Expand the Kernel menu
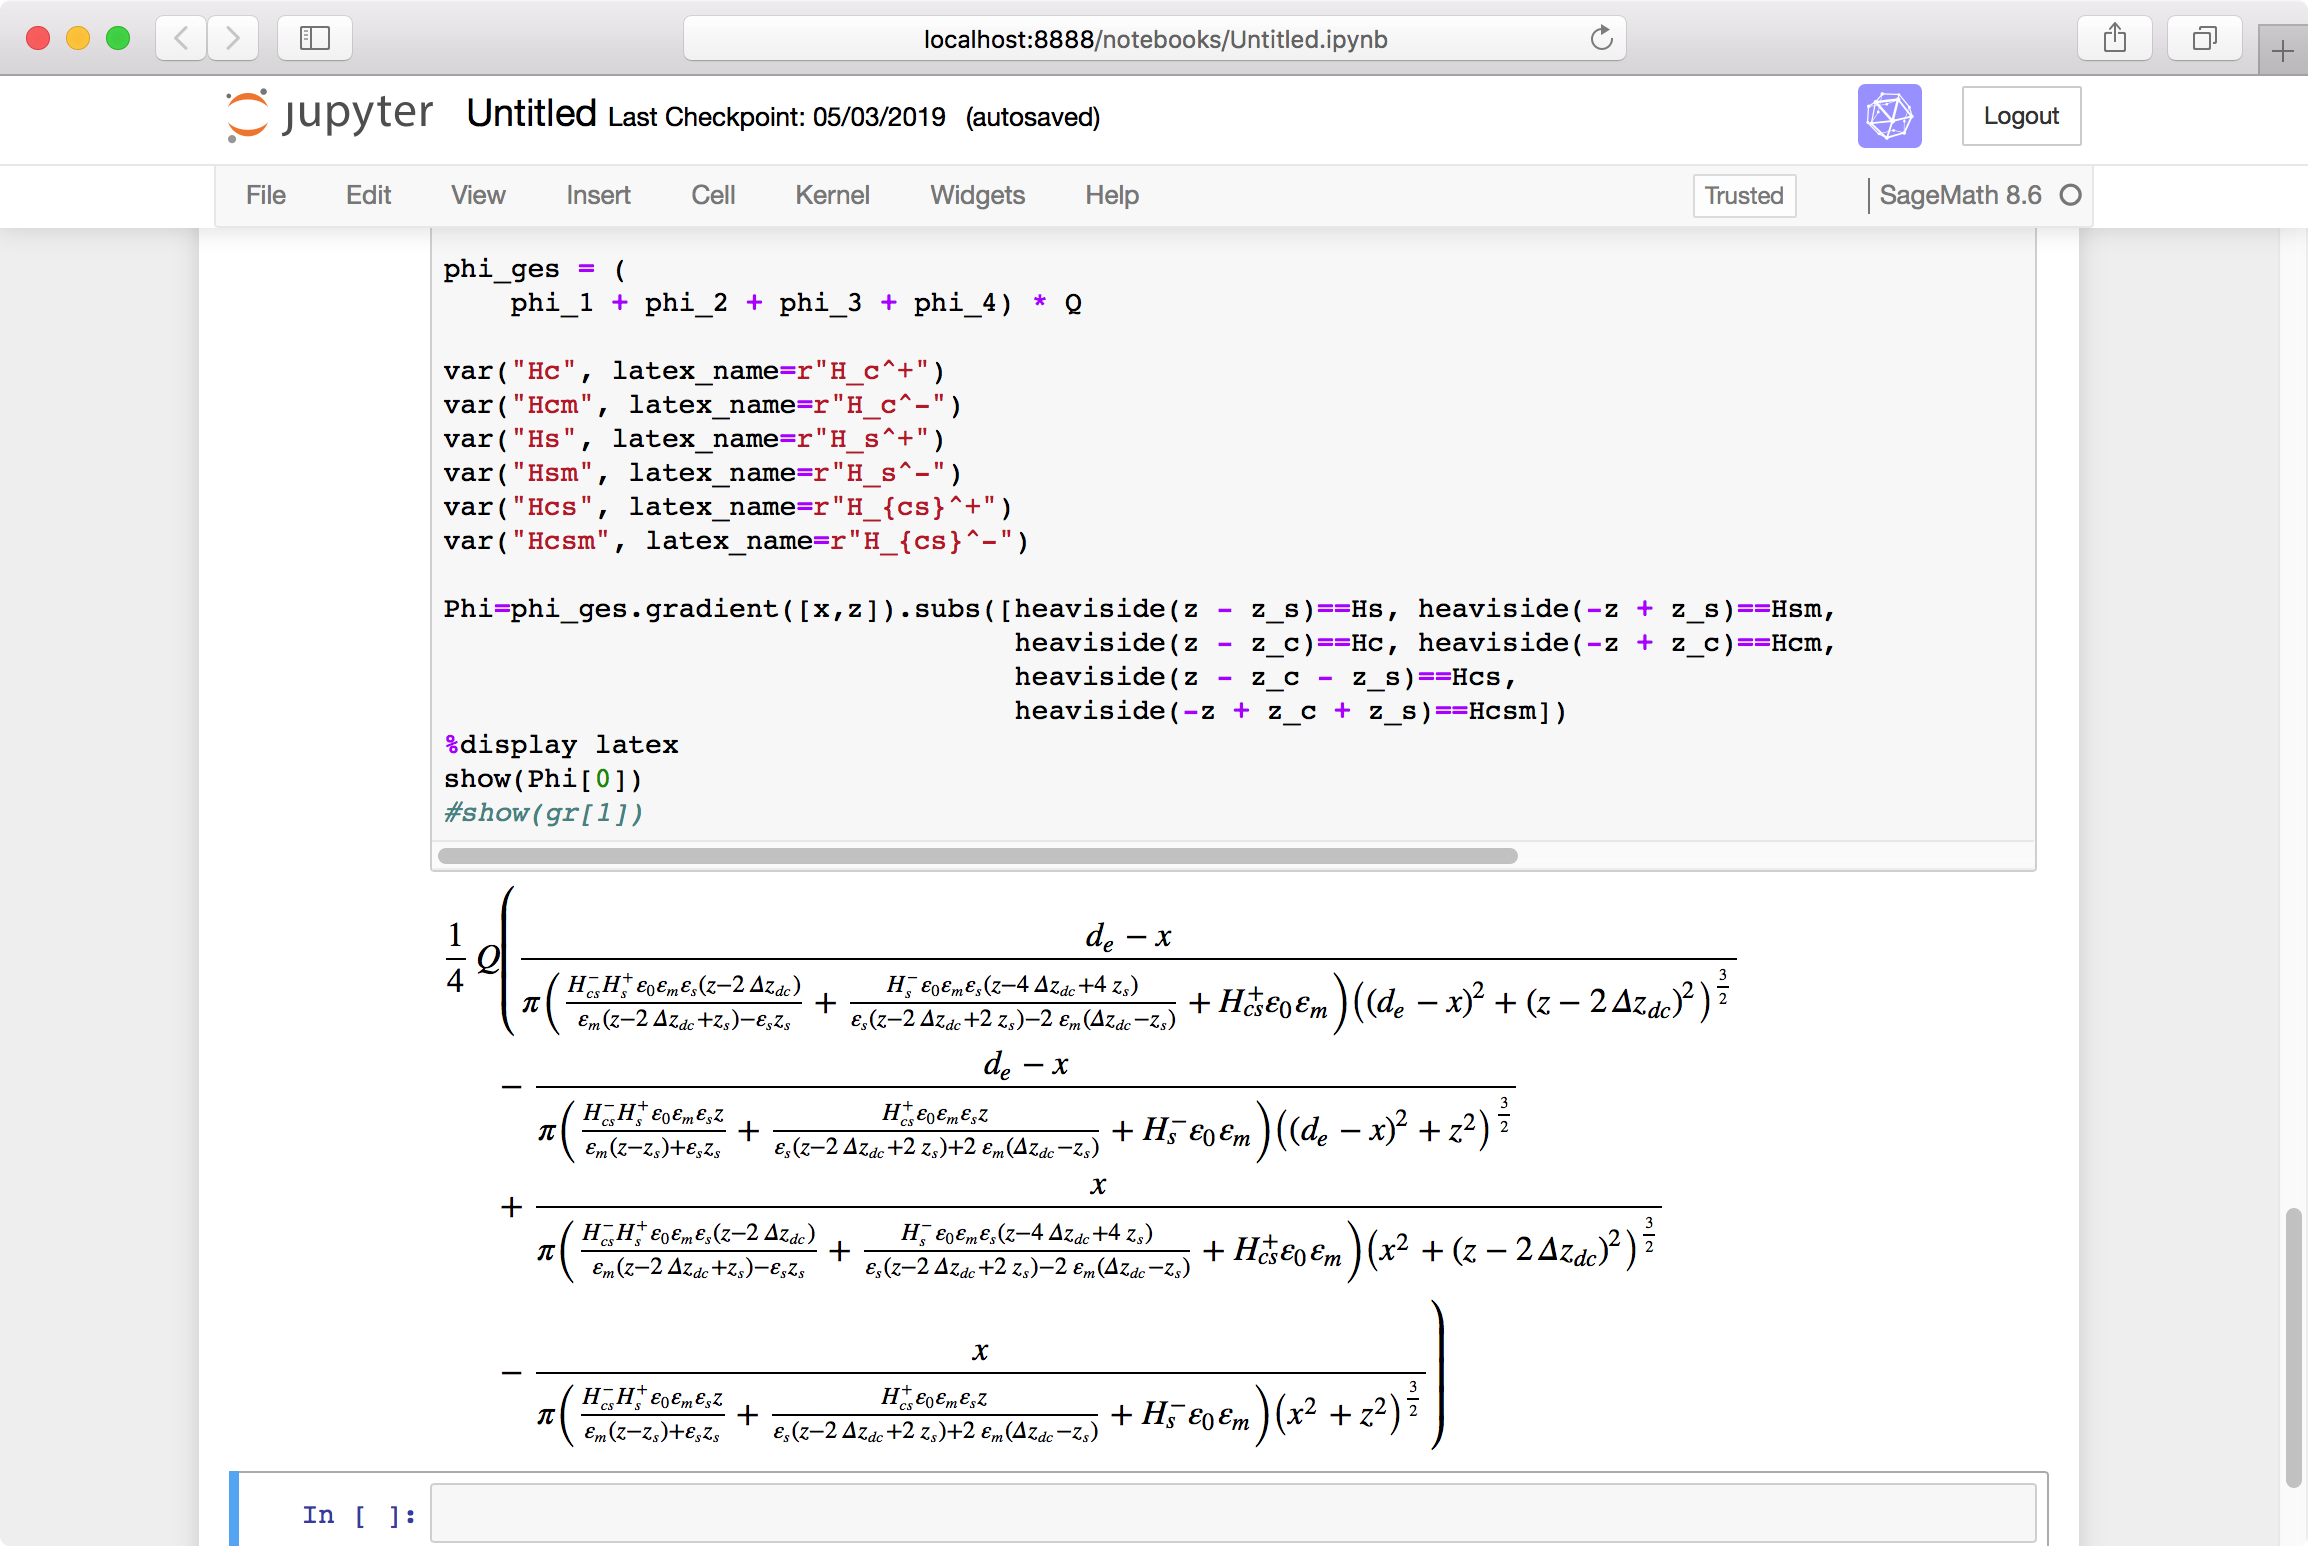 (831, 195)
